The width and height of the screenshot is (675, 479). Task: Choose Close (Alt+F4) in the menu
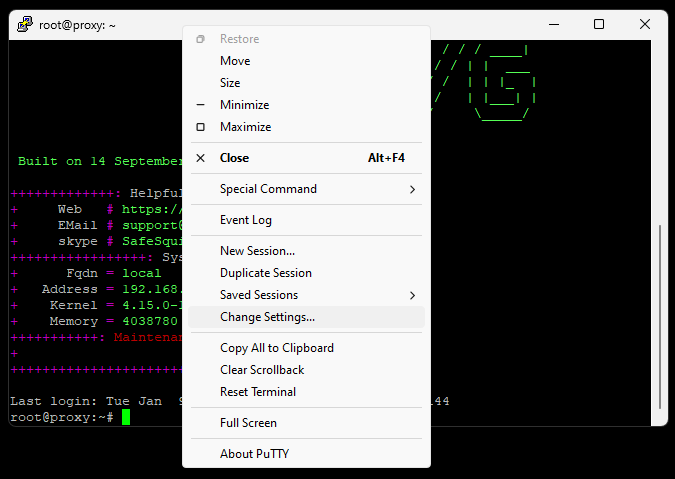click(306, 158)
